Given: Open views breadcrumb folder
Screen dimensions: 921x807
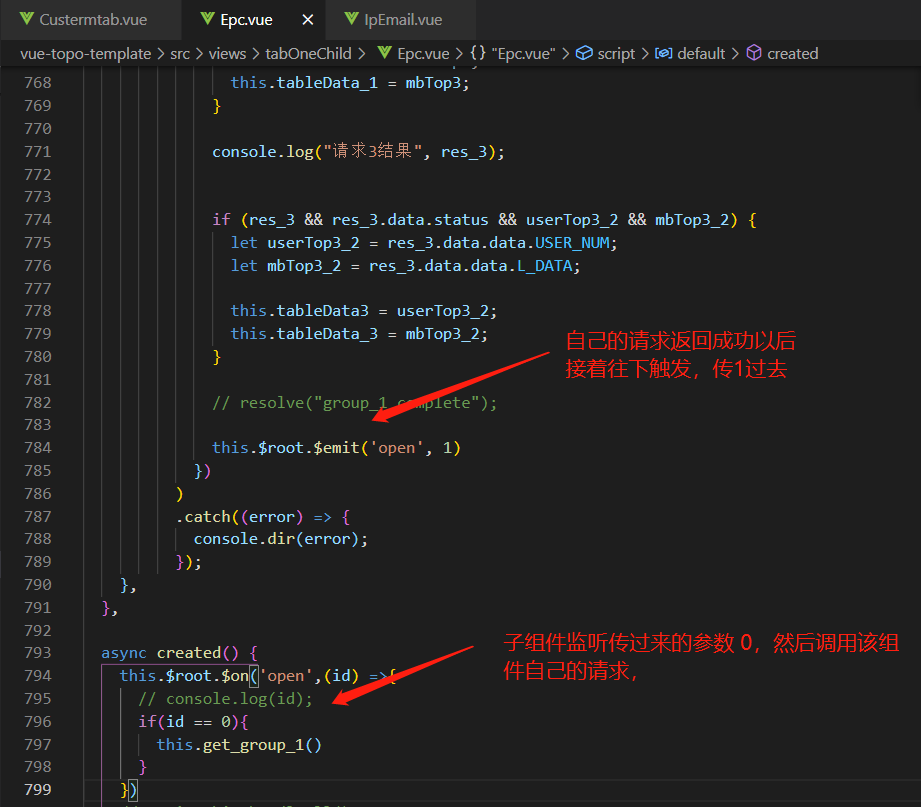Looking at the screenshot, I should 227,53.
